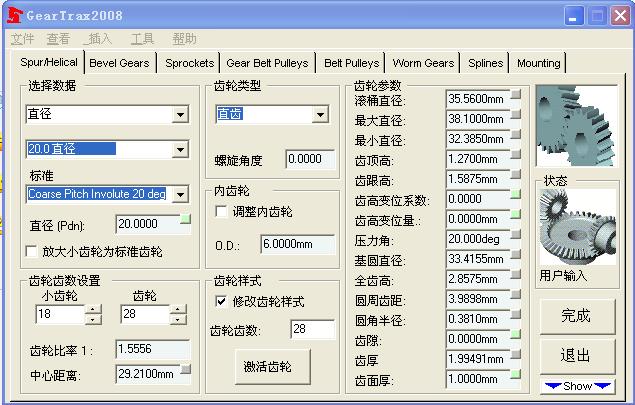The width and height of the screenshot is (635, 405).
Task: Click the Show button
Action: (577, 386)
